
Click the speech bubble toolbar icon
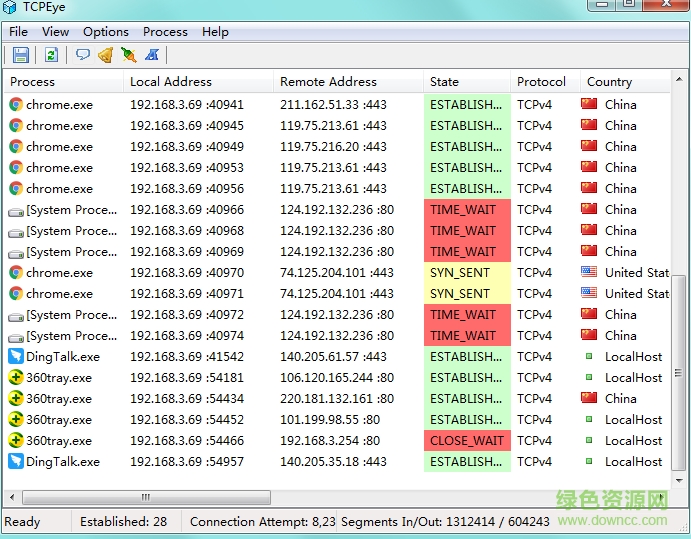pos(83,55)
